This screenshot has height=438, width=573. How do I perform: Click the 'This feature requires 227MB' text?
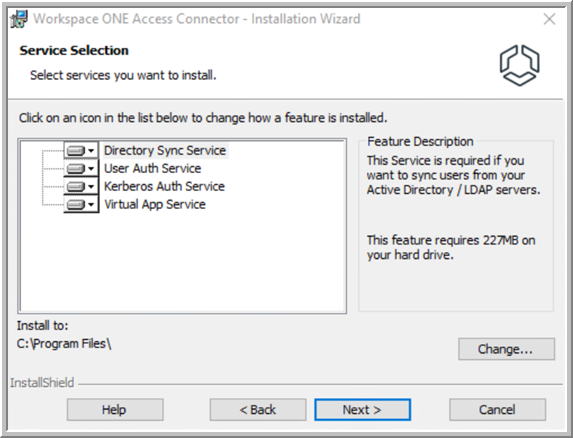(x=451, y=247)
